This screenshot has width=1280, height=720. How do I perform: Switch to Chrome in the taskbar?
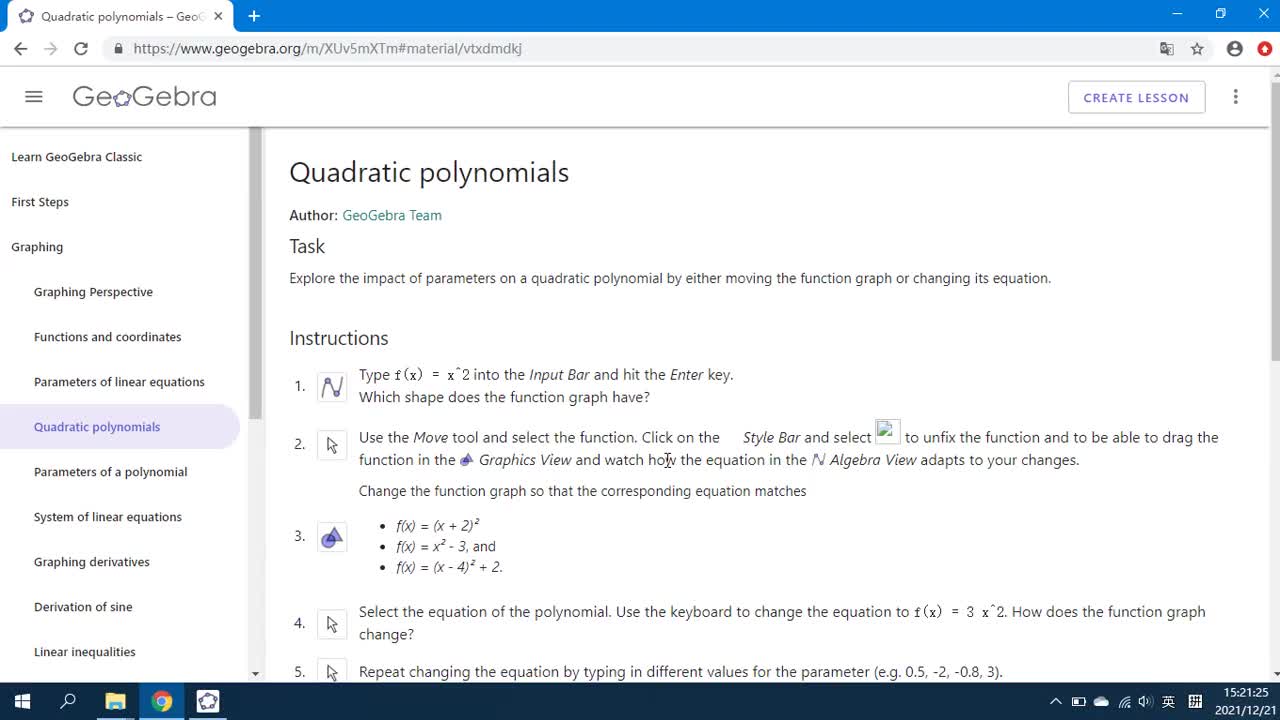click(x=162, y=701)
